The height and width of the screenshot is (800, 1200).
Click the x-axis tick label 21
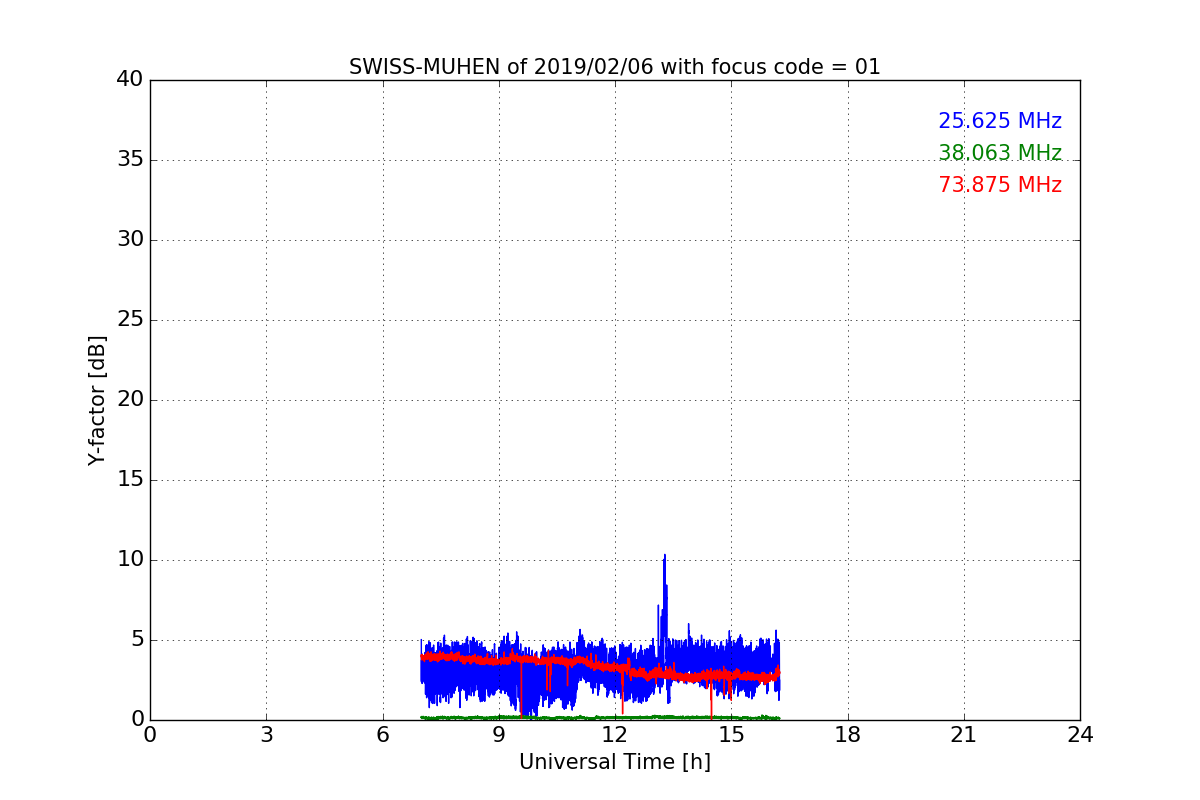pos(964,734)
